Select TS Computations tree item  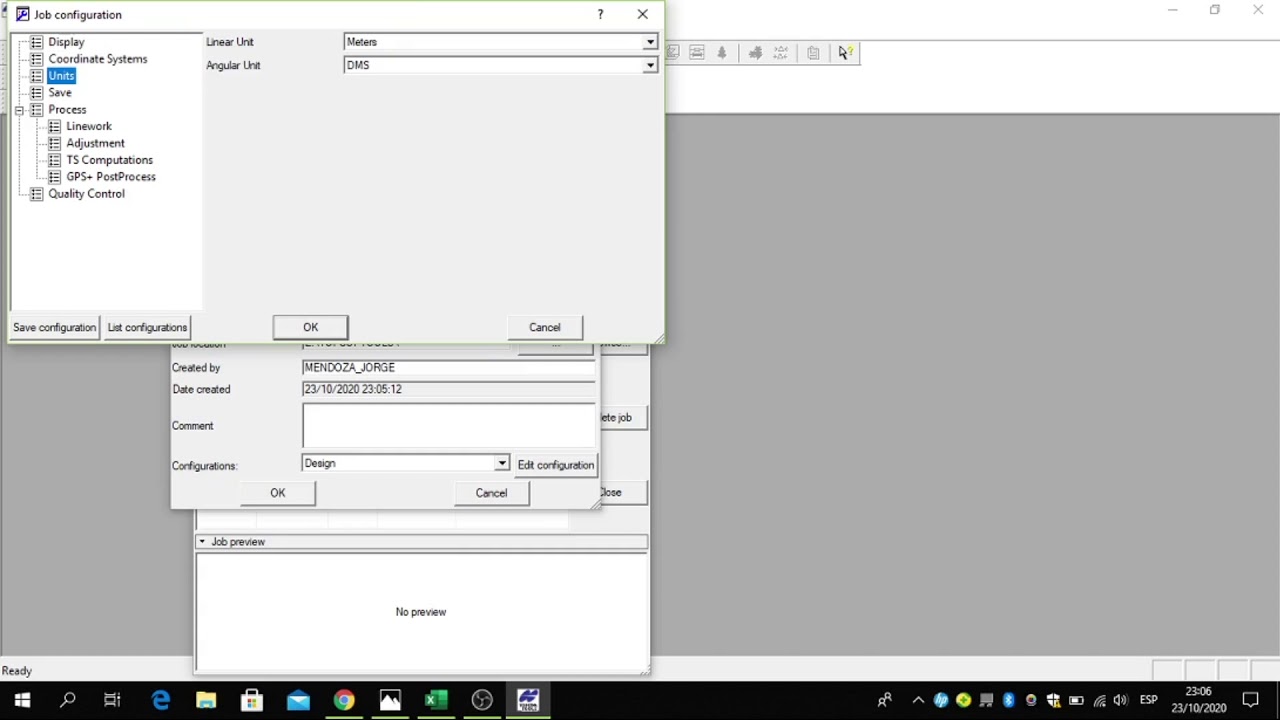click(x=109, y=160)
